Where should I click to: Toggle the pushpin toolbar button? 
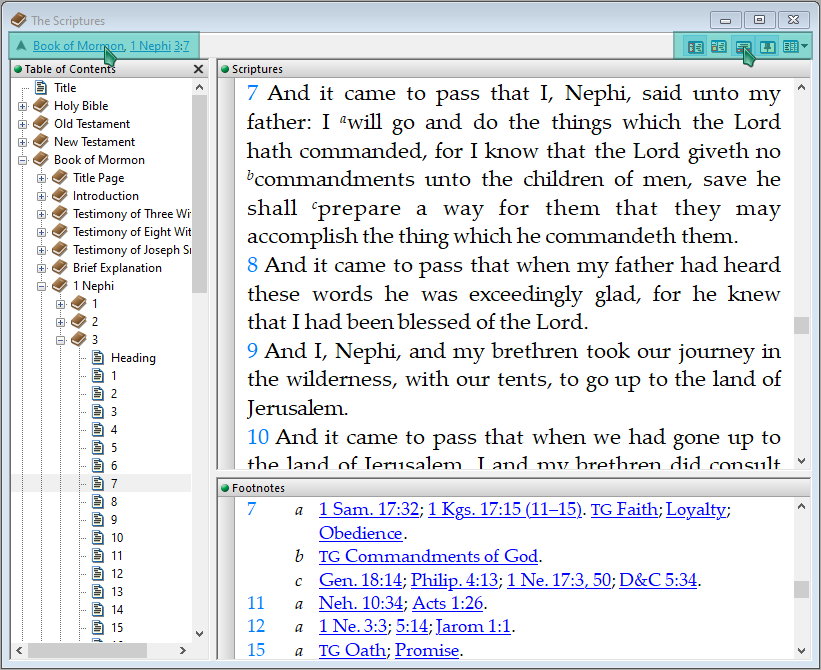pyautogui.click(x=767, y=47)
